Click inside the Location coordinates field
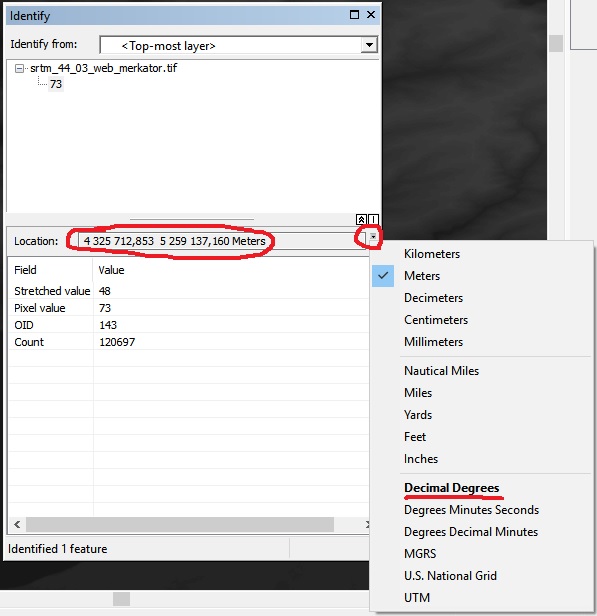Screen dimensions: 597x616 pyautogui.click(x=221, y=241)
